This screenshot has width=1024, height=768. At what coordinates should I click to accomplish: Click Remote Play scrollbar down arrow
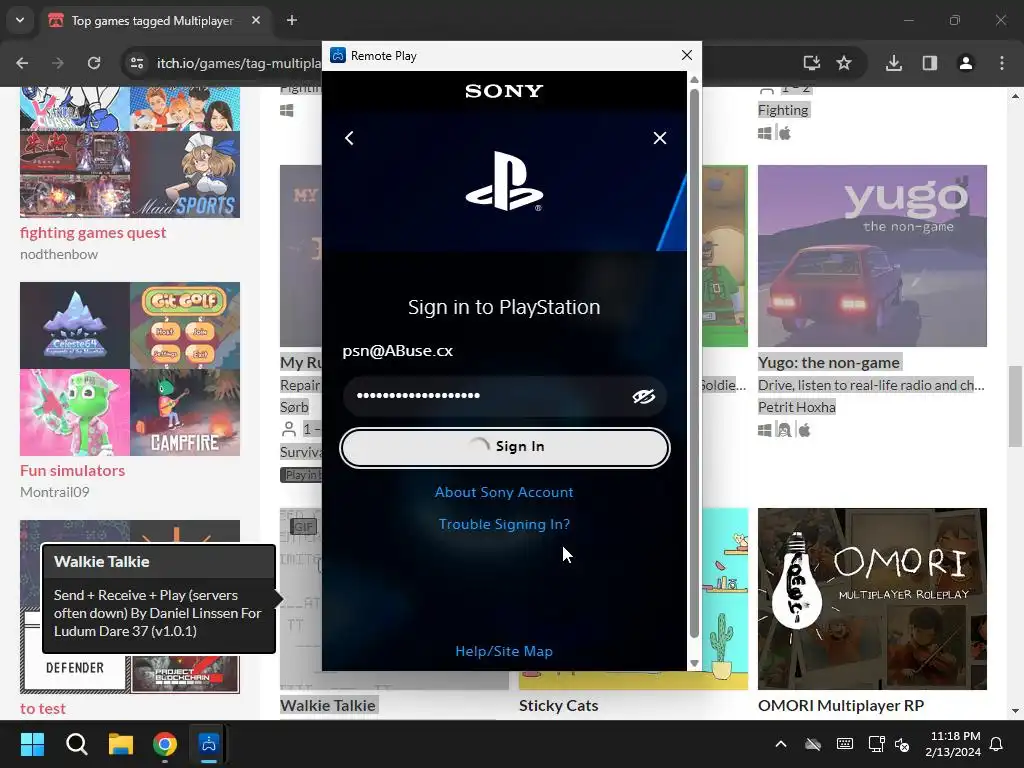[x=694, y=663]
